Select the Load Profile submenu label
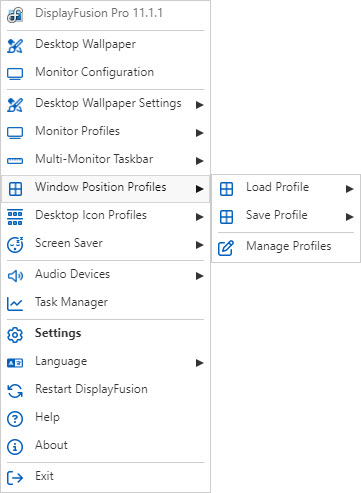The image size is (361, 493). point(277,187)
